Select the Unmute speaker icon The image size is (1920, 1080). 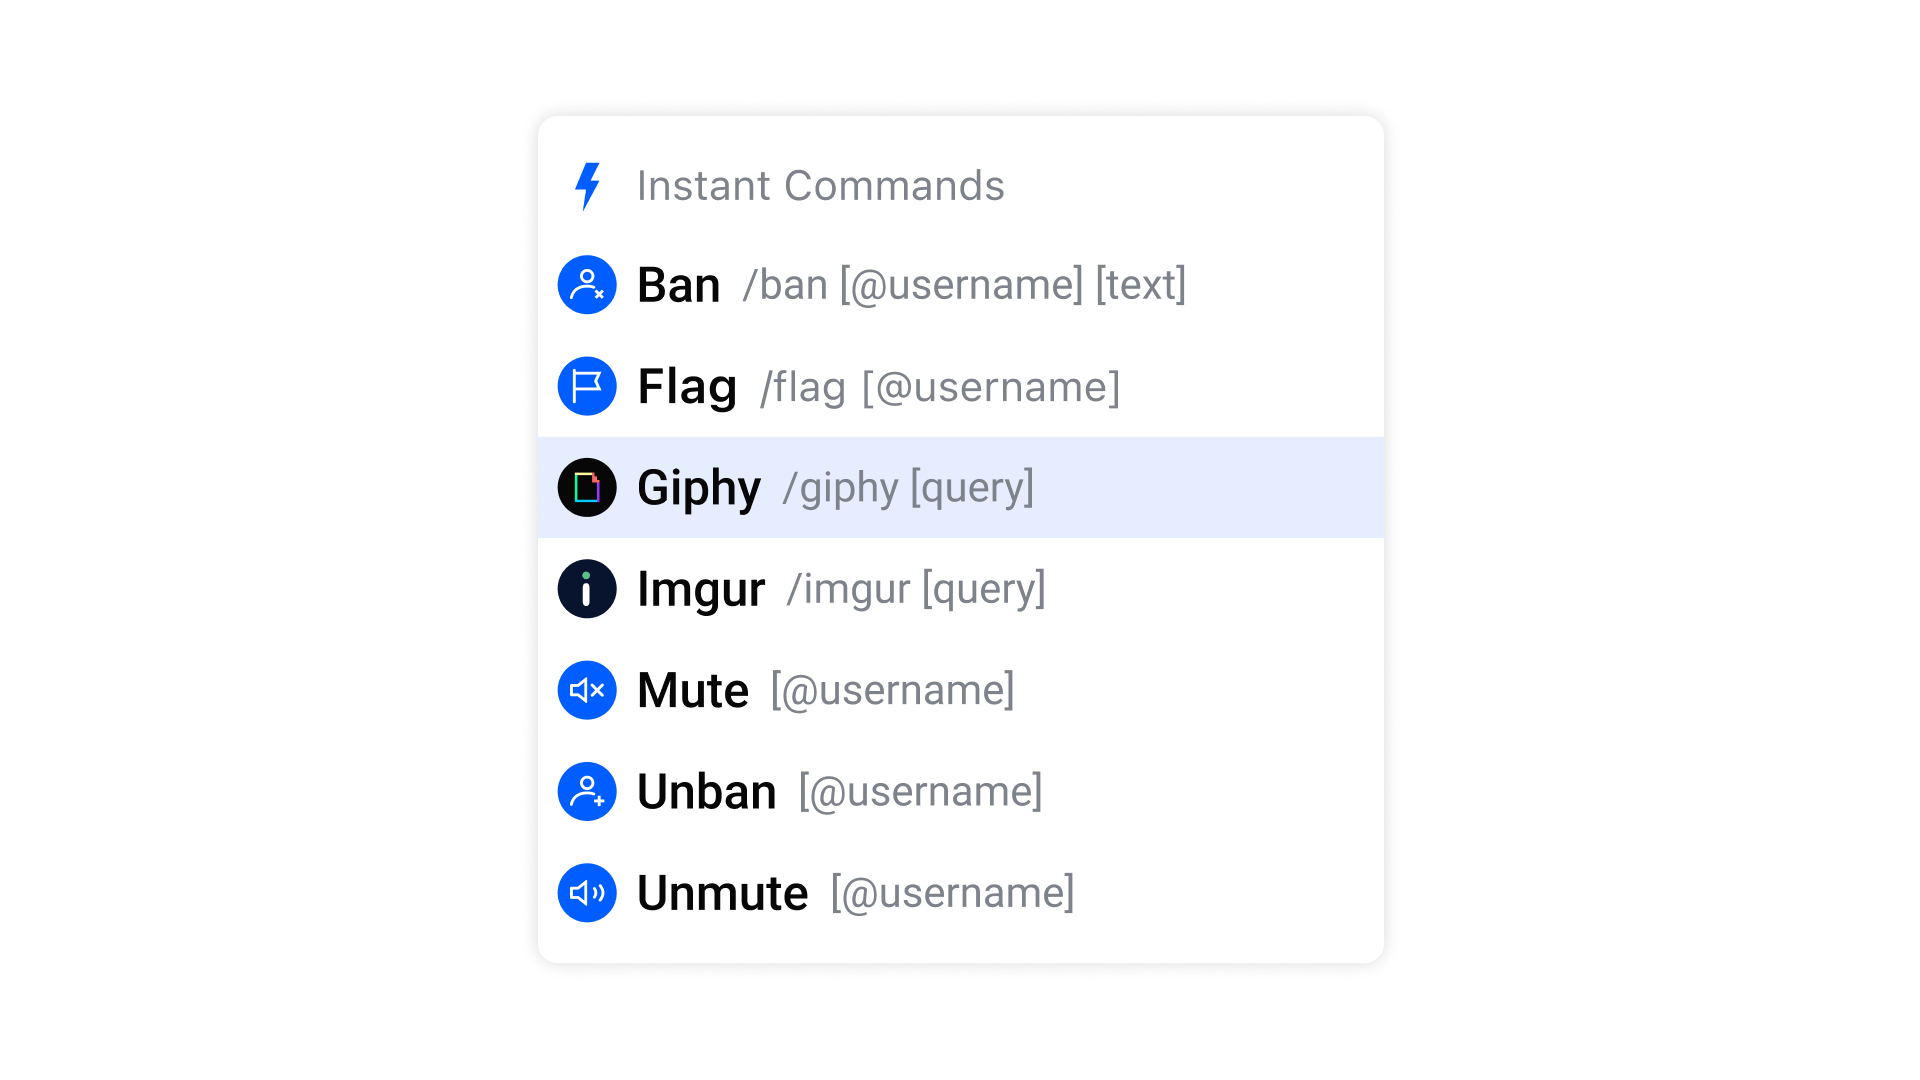click(x=588, y=893)
